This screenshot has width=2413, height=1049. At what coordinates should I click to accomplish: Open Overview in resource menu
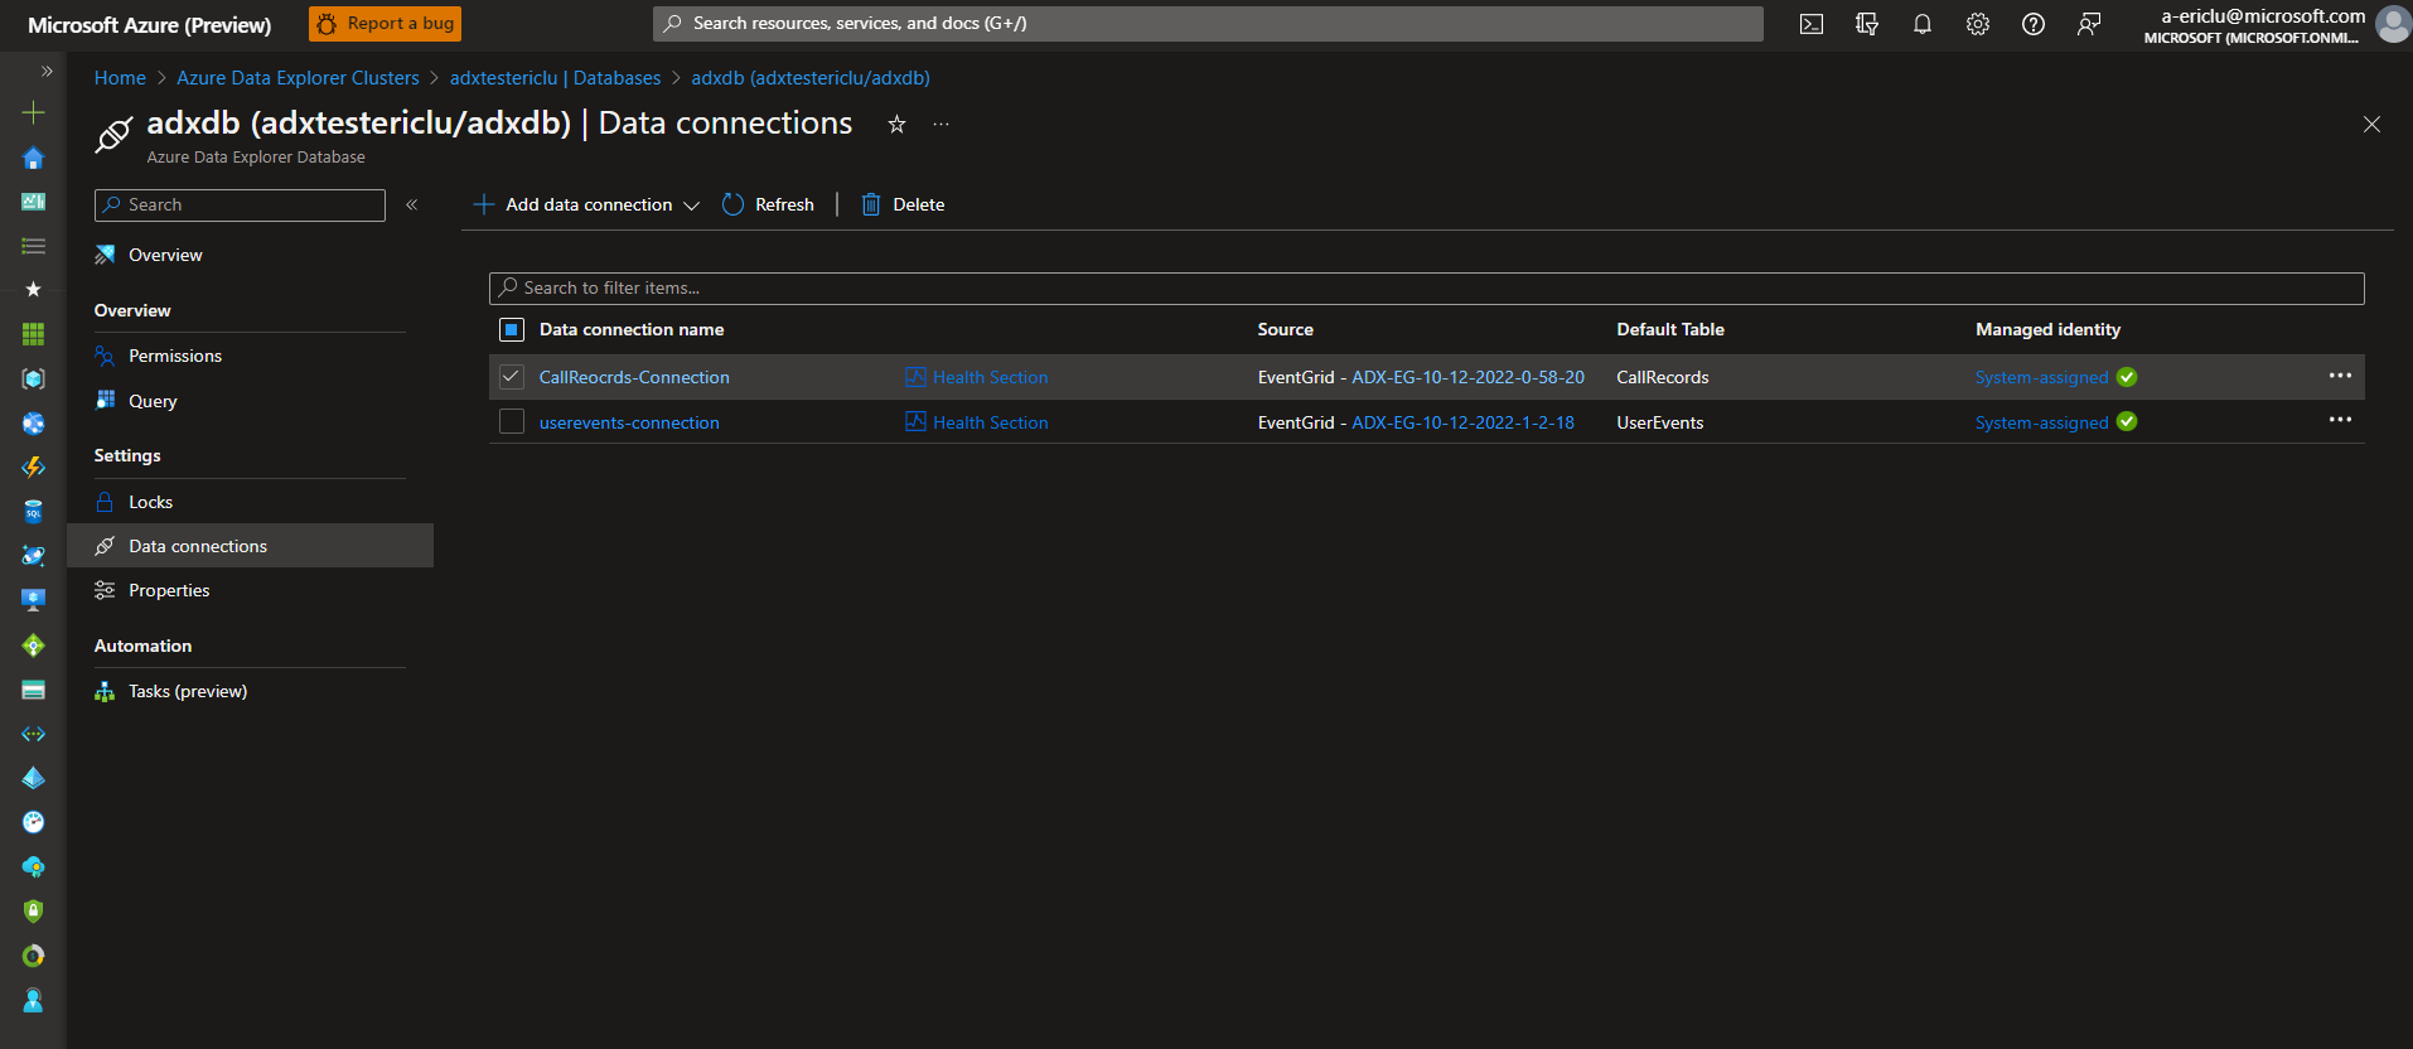165,255
